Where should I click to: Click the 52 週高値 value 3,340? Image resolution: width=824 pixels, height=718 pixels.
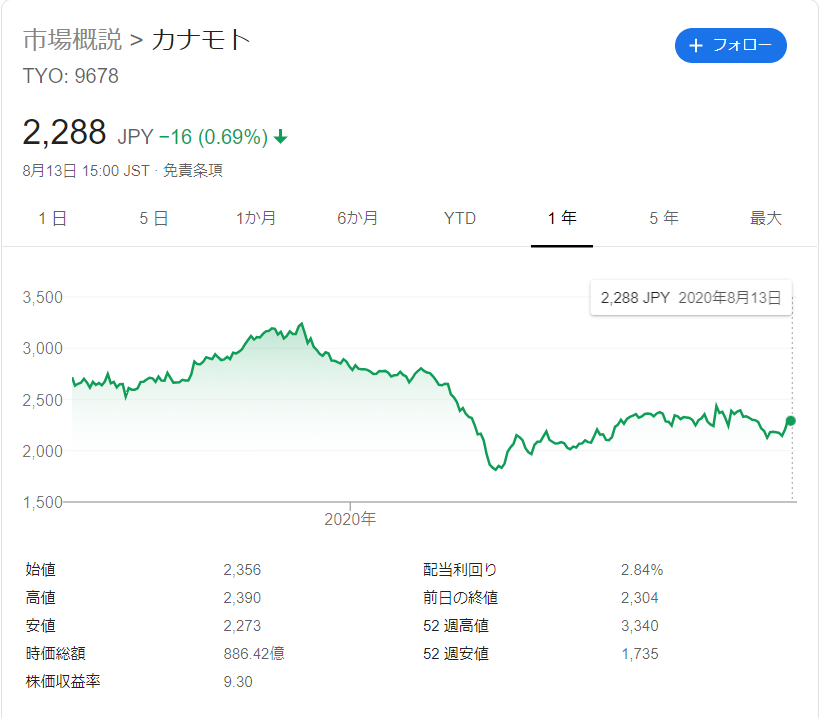point(639,626)
